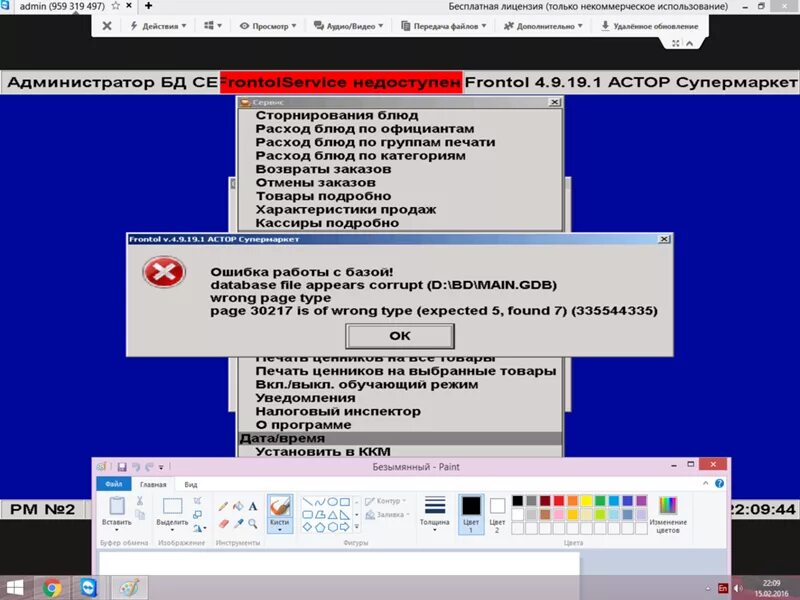Image resolution: width=800 pixels, height=600 pixels.
Task: Click the Undo arrow in Paint quick access
Action: pos(136,467)
